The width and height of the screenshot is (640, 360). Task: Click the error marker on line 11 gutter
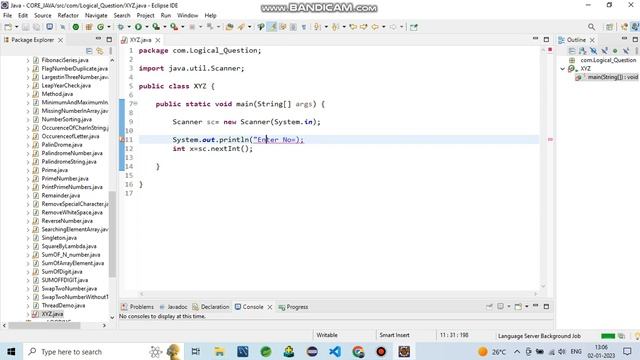coord(122,140)
